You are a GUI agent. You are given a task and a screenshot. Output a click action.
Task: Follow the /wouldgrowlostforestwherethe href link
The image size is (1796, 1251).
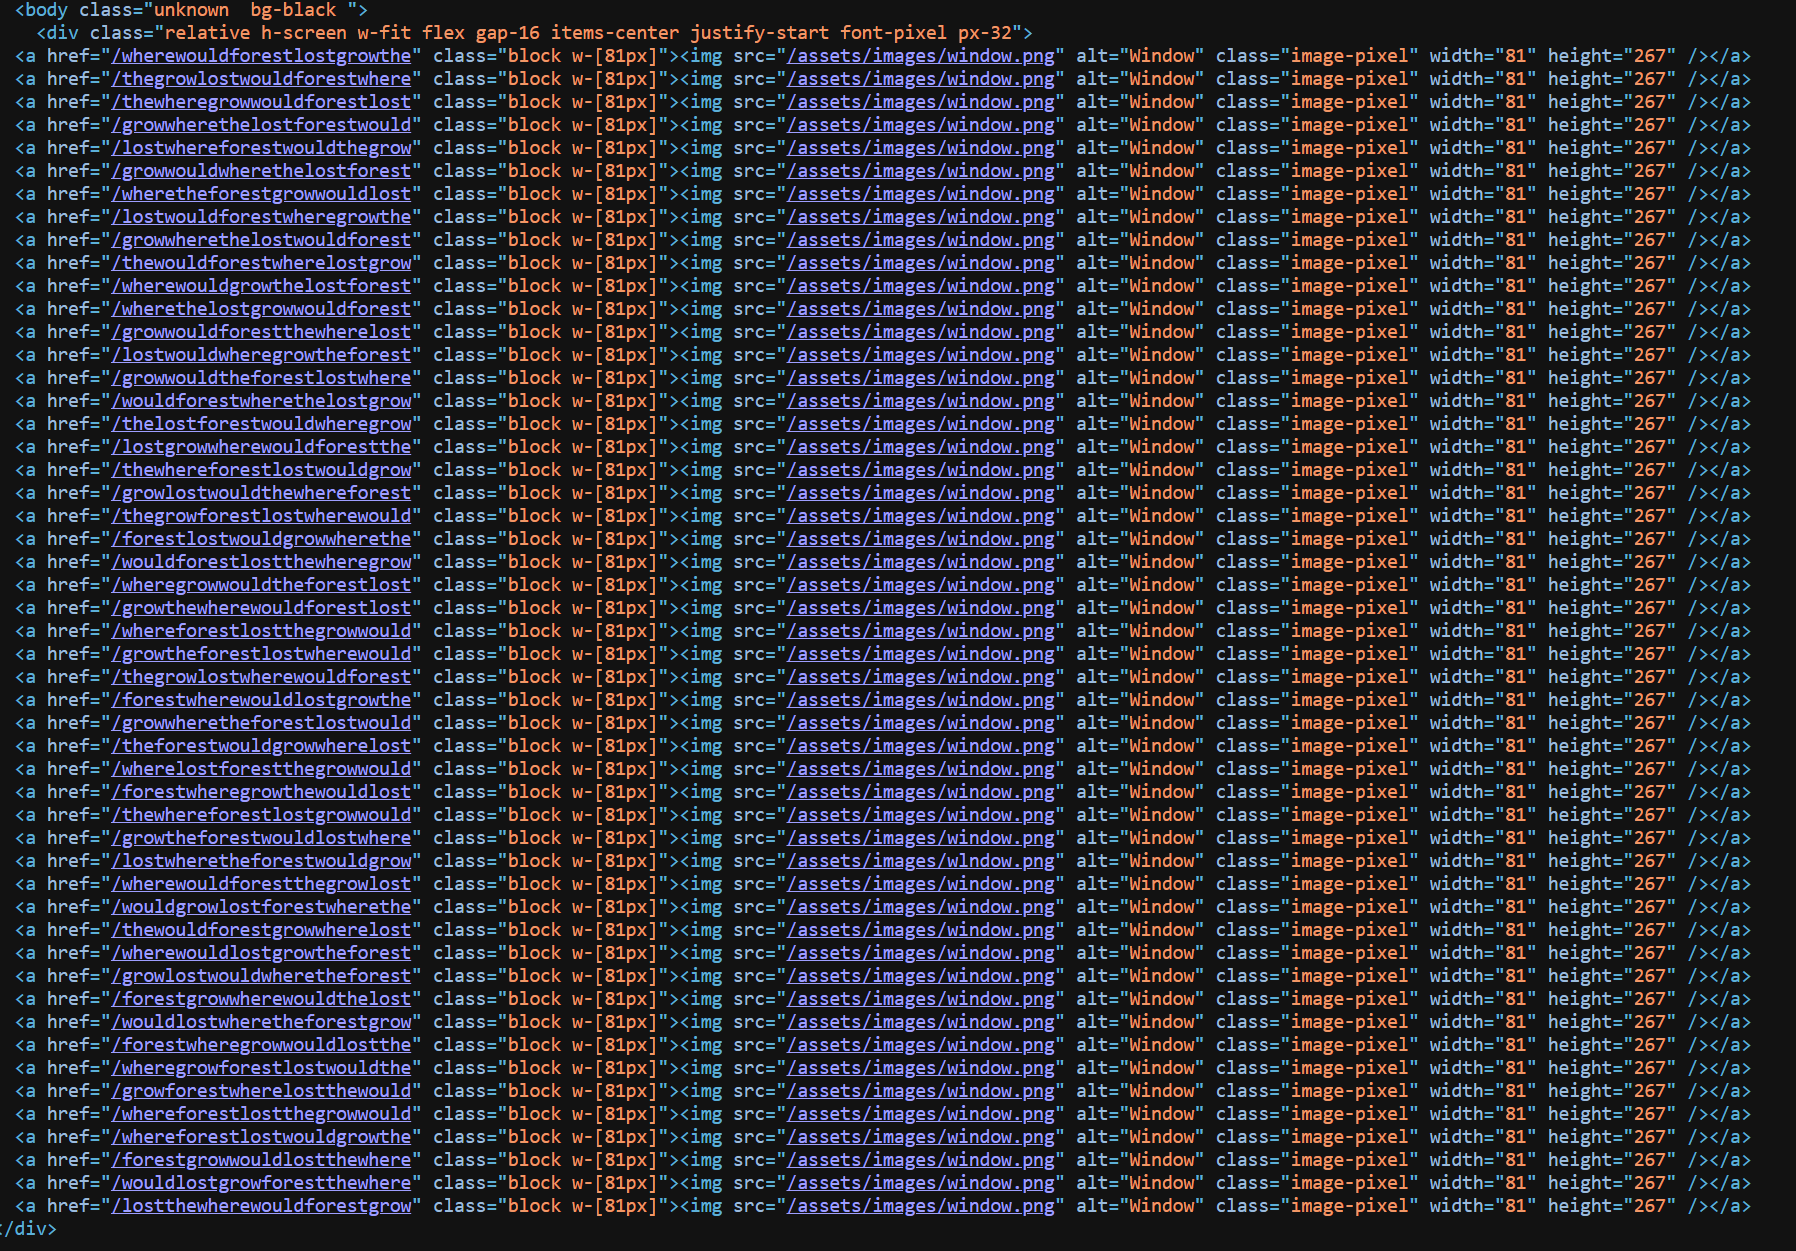pyautogui.click(x=261, y=907)
